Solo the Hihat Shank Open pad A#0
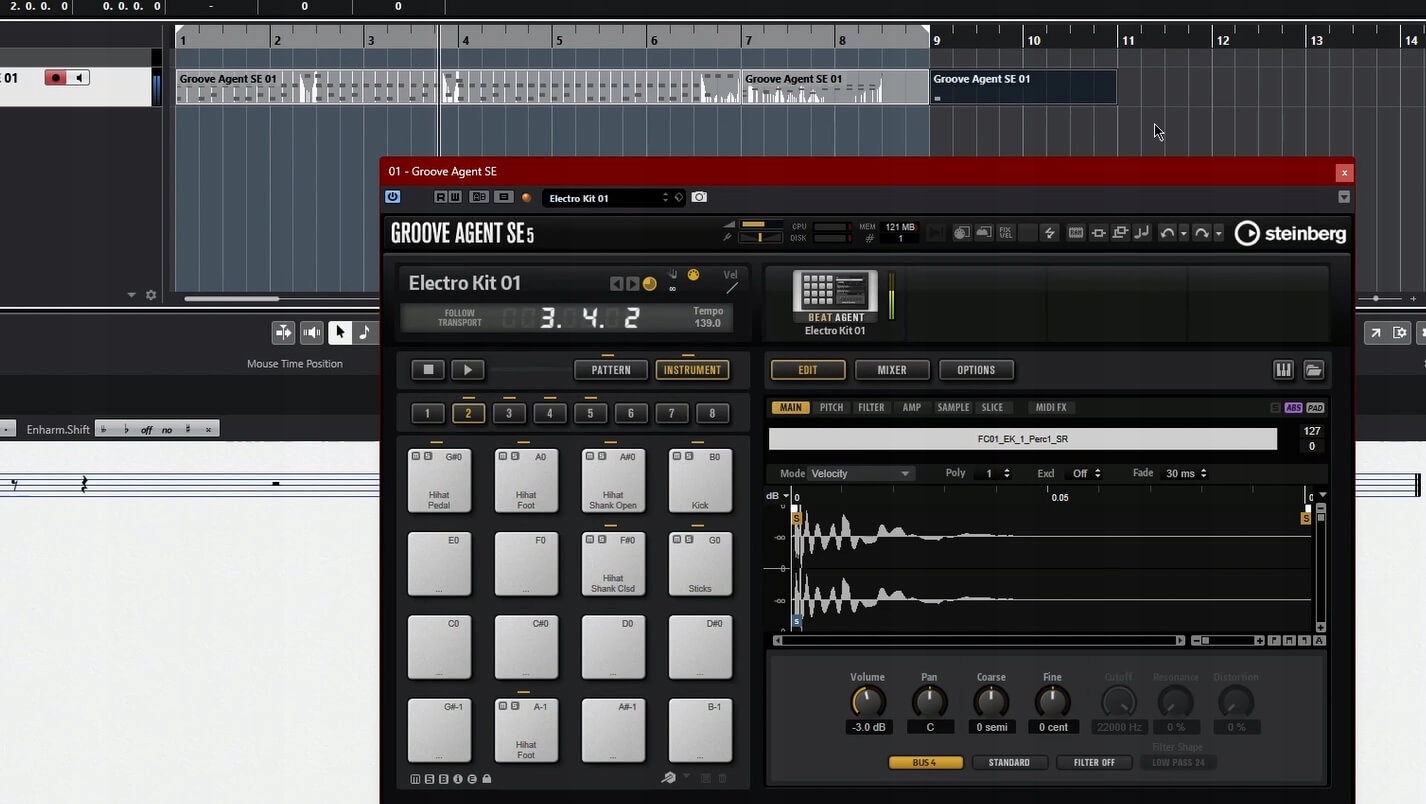1426x804 pixels. [x=601, y=456]
